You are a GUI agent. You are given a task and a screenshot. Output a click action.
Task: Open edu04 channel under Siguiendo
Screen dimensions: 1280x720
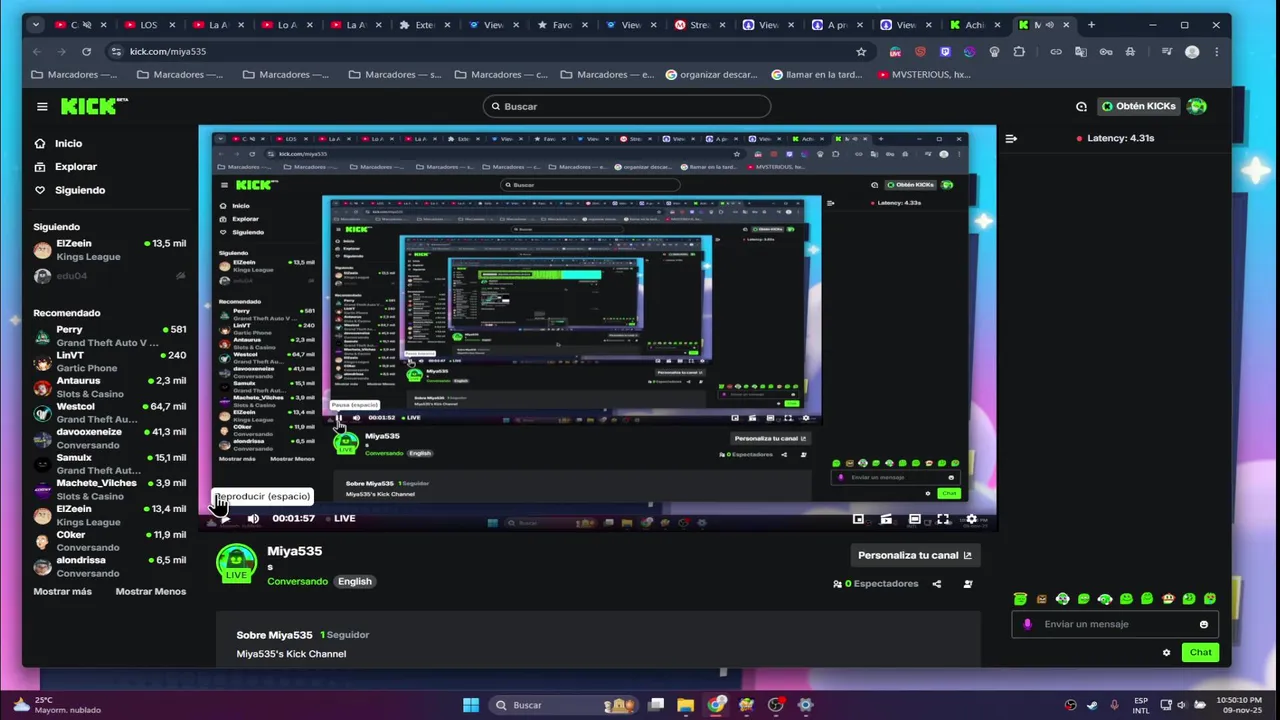coord(110,276)
